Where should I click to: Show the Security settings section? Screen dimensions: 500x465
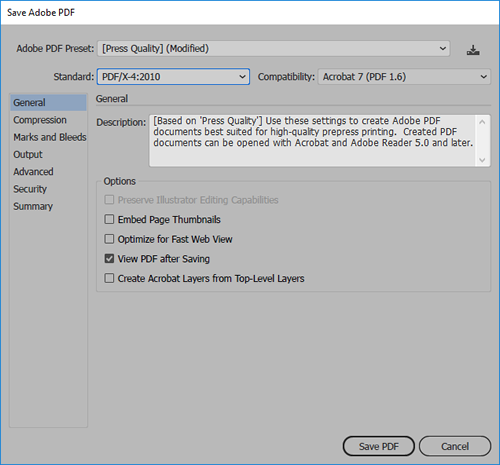30,189
